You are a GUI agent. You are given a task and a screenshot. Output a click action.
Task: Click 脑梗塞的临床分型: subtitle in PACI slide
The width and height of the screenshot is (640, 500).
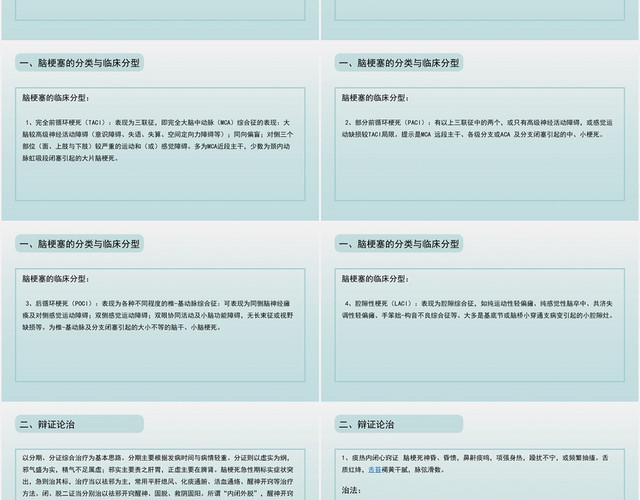(x=375, y=98)
